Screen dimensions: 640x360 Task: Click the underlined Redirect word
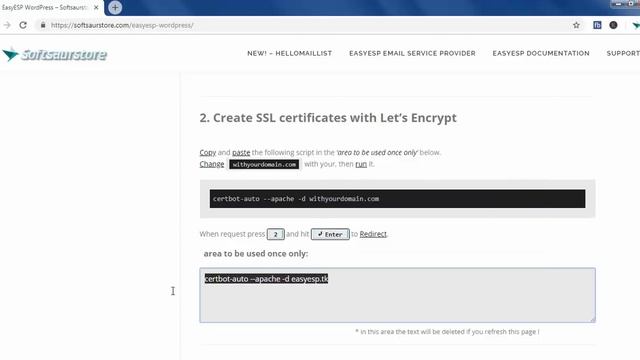373,234
